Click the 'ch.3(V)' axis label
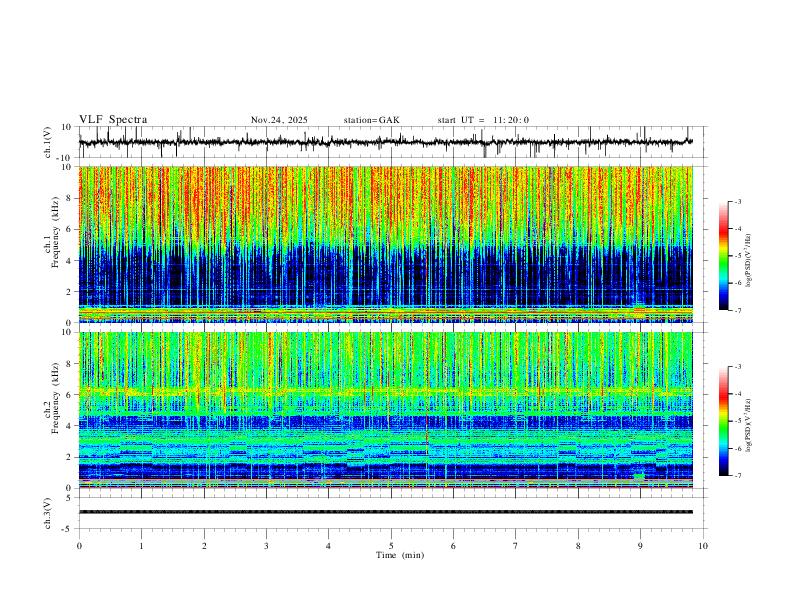Image resolution: width=792 pixels, height=612 pixels. click(48, 513)
